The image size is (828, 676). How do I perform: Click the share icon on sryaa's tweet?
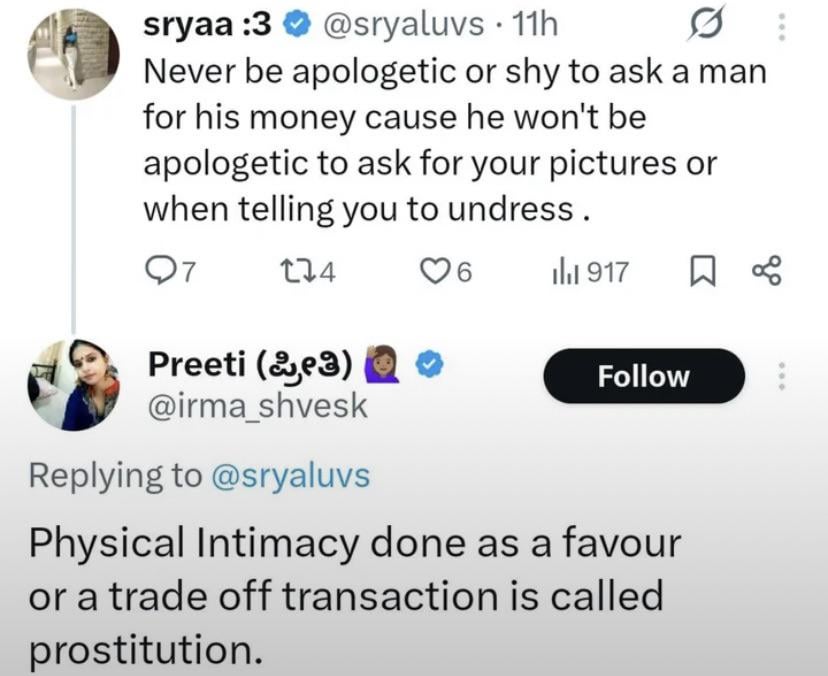[x=767, y=270]
